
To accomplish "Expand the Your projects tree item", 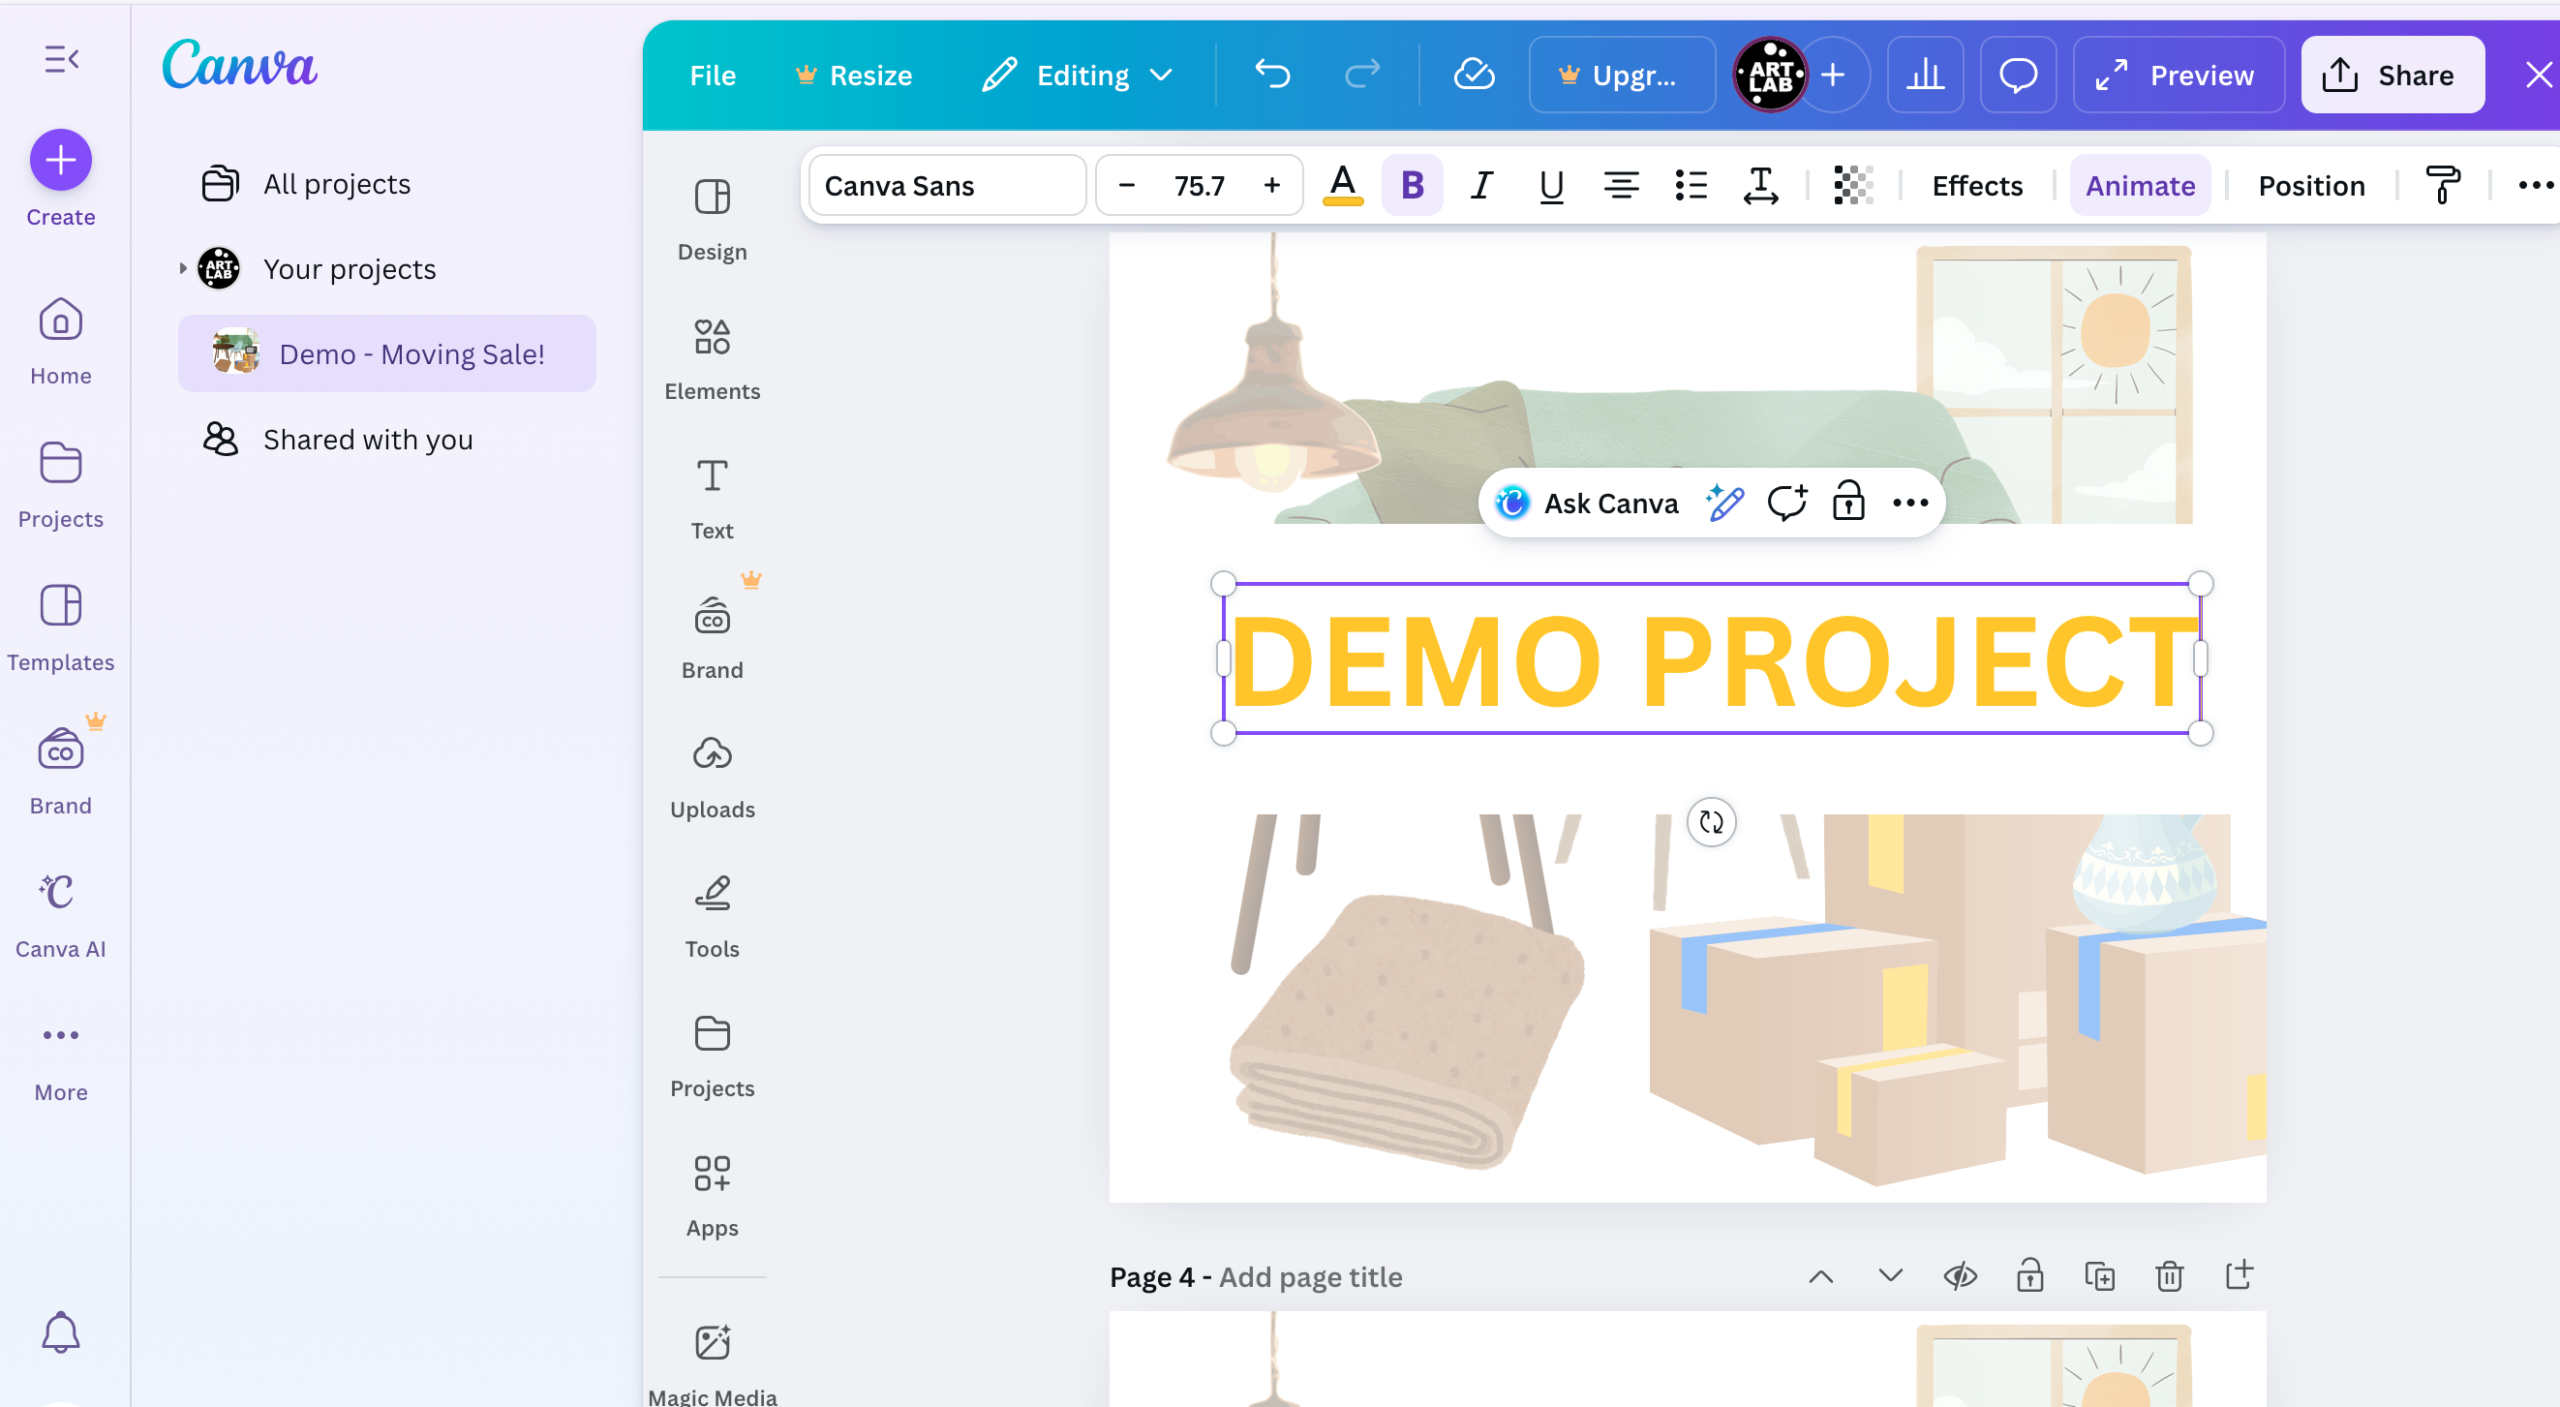I will click(x=183, y=268).
